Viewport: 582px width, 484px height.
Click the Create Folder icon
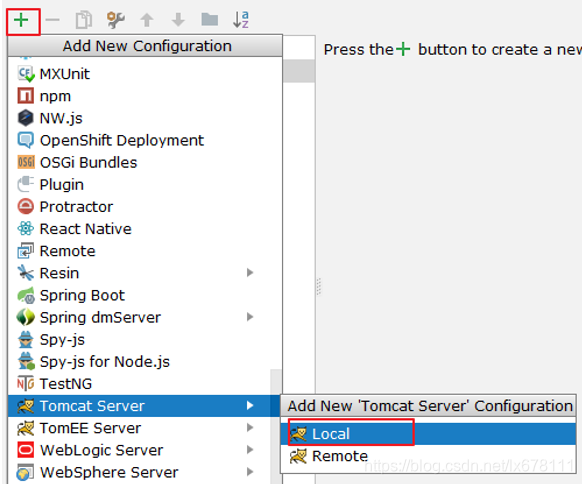(210, 20)
